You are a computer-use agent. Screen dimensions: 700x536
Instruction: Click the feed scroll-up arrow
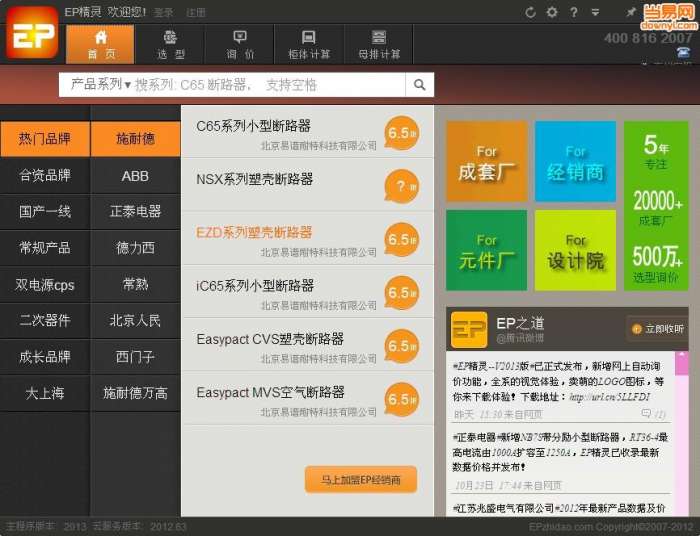(x=682, y=354)
